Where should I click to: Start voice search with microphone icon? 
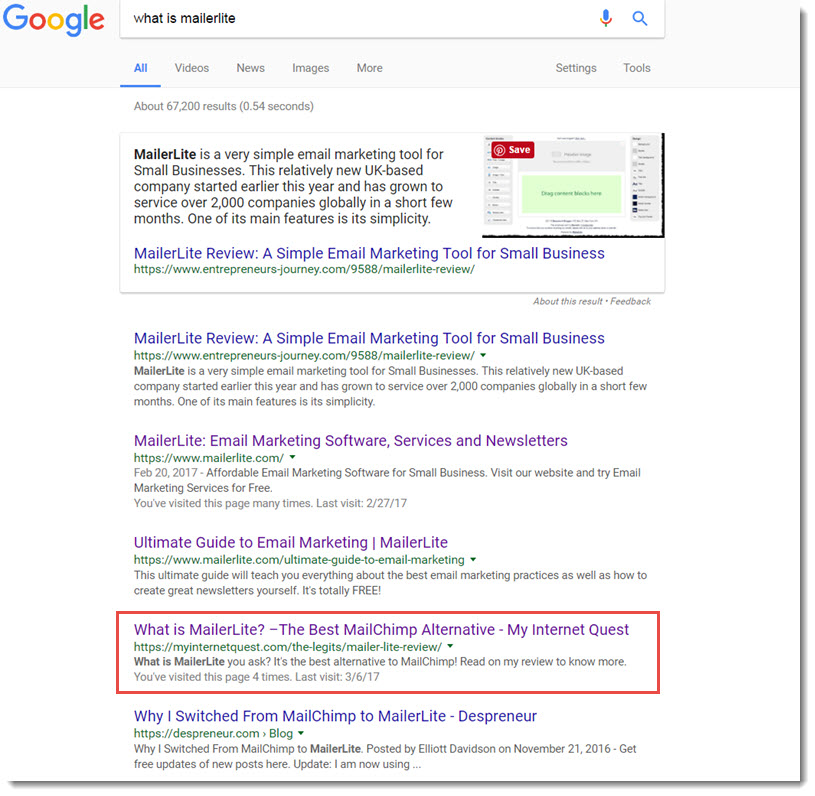(606, 18)
